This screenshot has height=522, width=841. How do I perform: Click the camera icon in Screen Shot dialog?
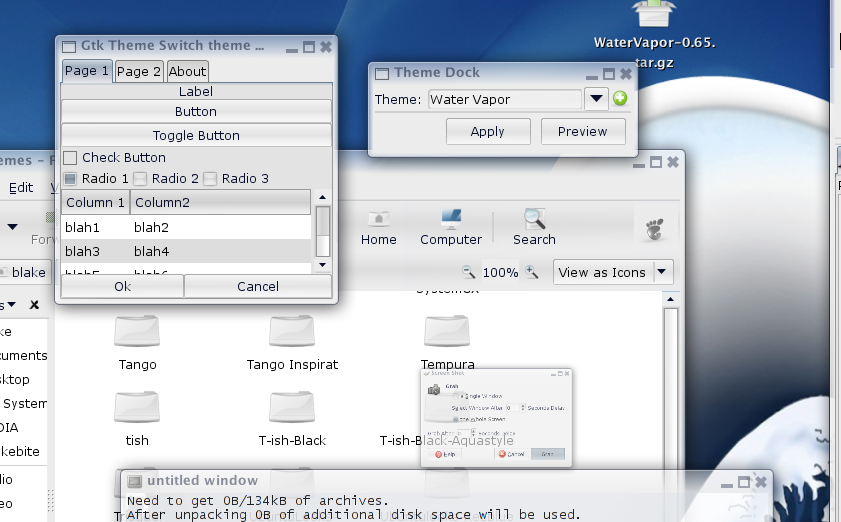tap(434, 390)
